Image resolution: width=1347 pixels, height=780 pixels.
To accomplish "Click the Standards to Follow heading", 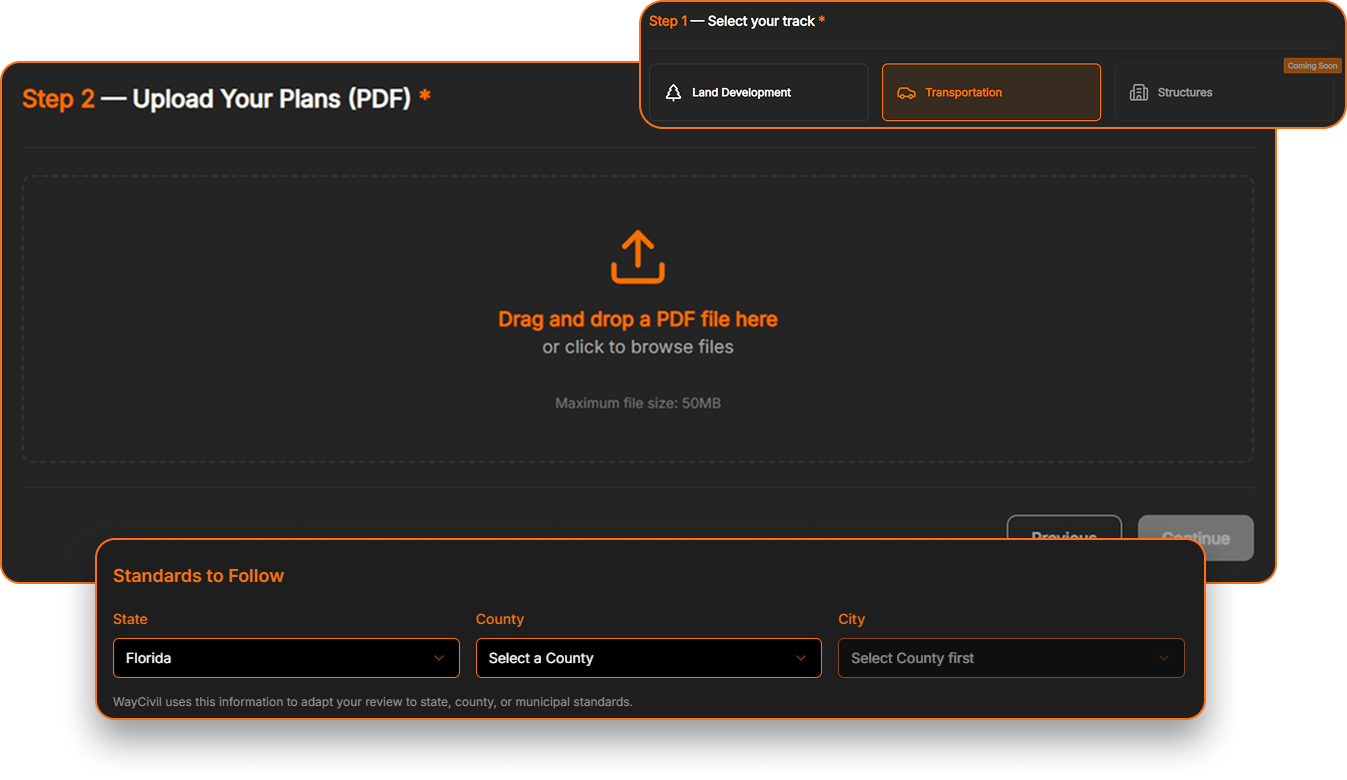I will pyautogui.click(x=198, y=576).
